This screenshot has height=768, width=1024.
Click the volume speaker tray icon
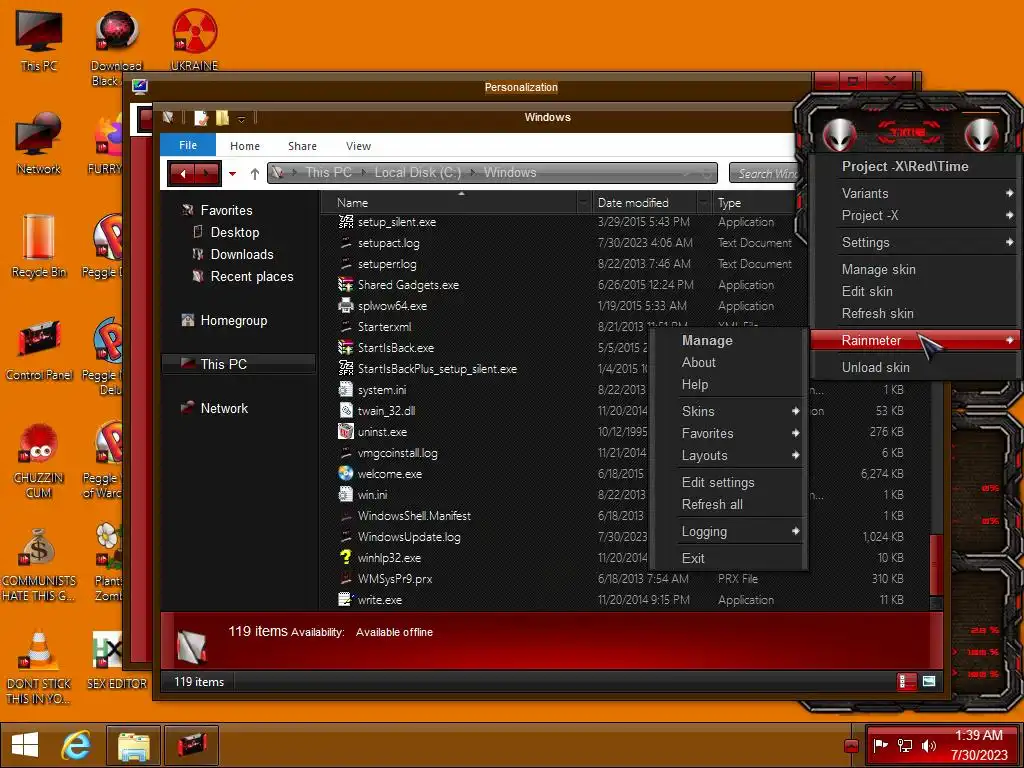click(928, 745)
